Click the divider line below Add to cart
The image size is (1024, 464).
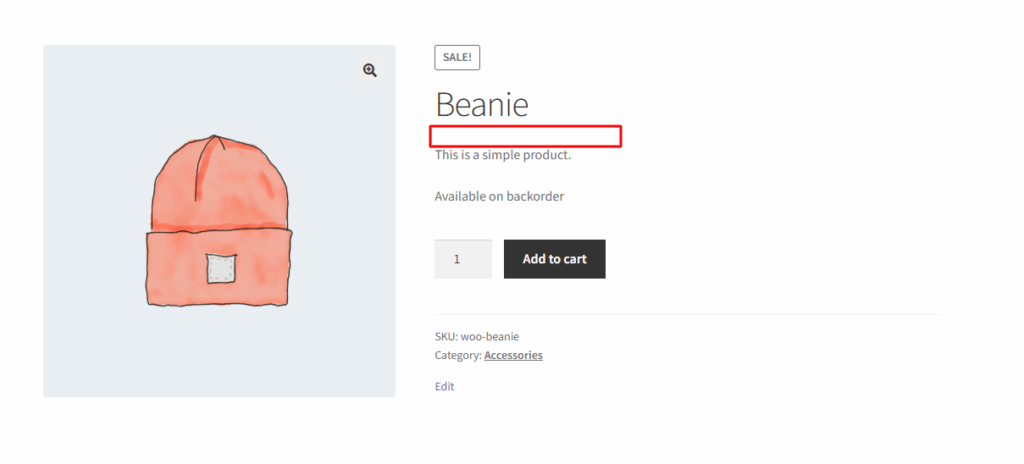tap(689, 314)
